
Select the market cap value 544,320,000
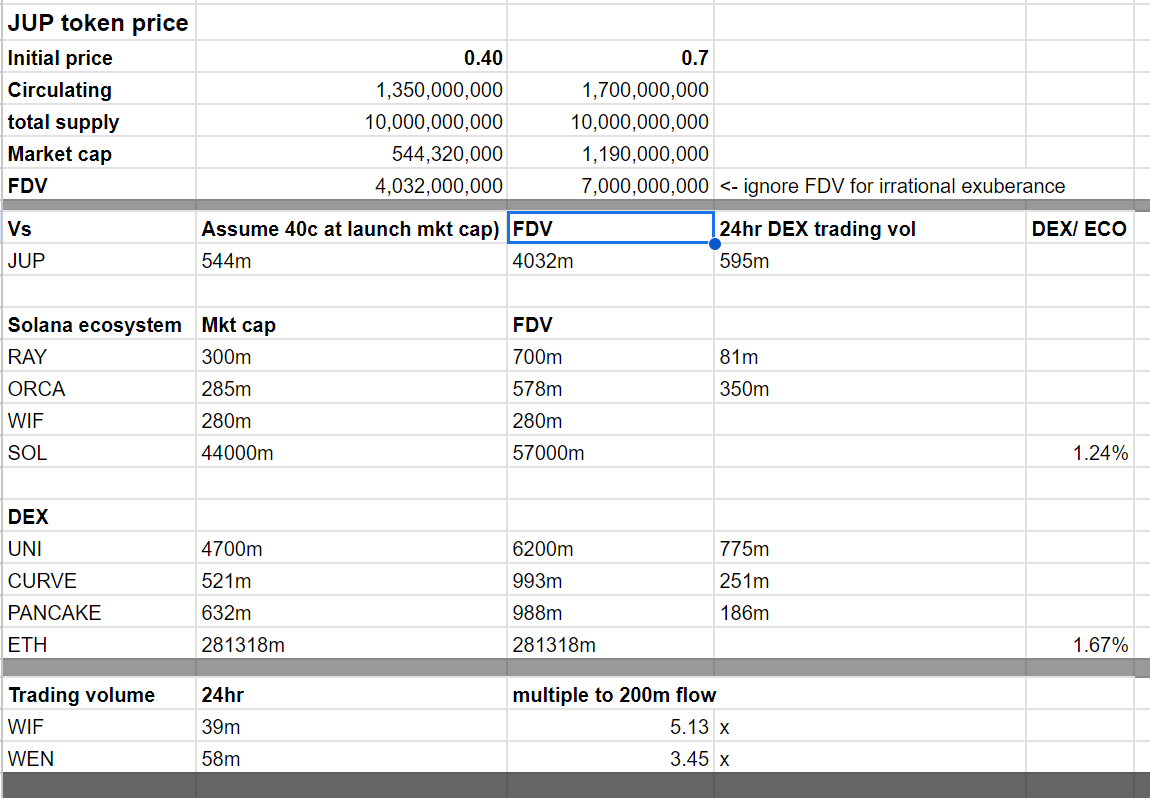click(351, 153)
